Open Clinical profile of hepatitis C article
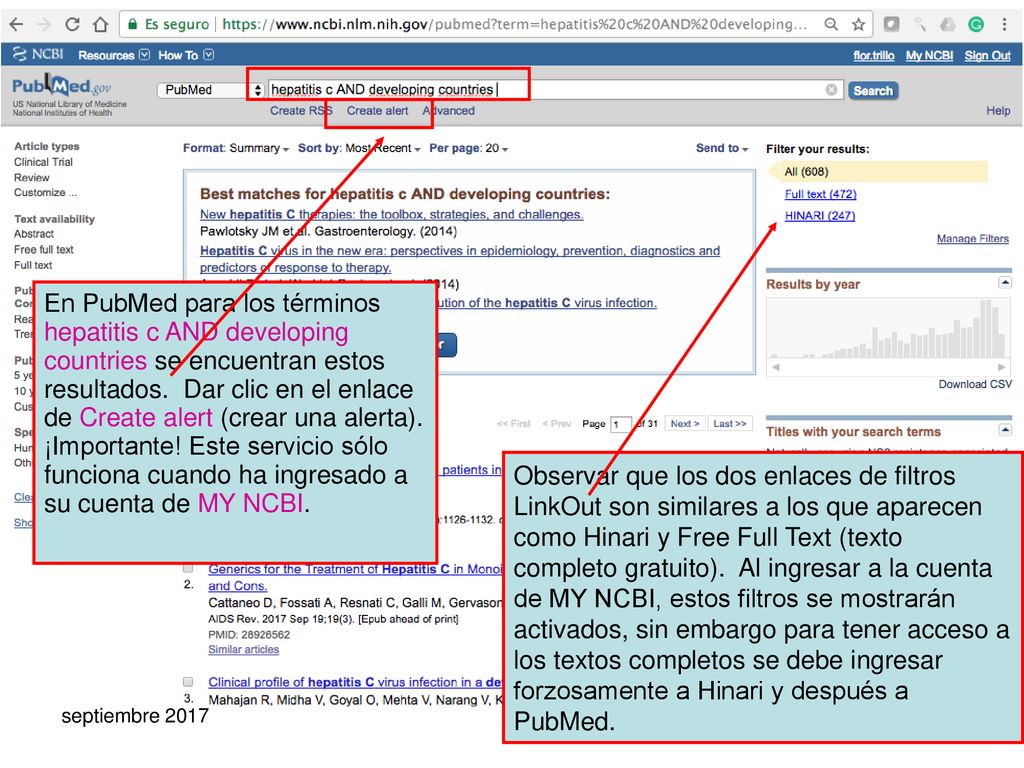Screen dimensions: 1024x768 click(355, 682)
